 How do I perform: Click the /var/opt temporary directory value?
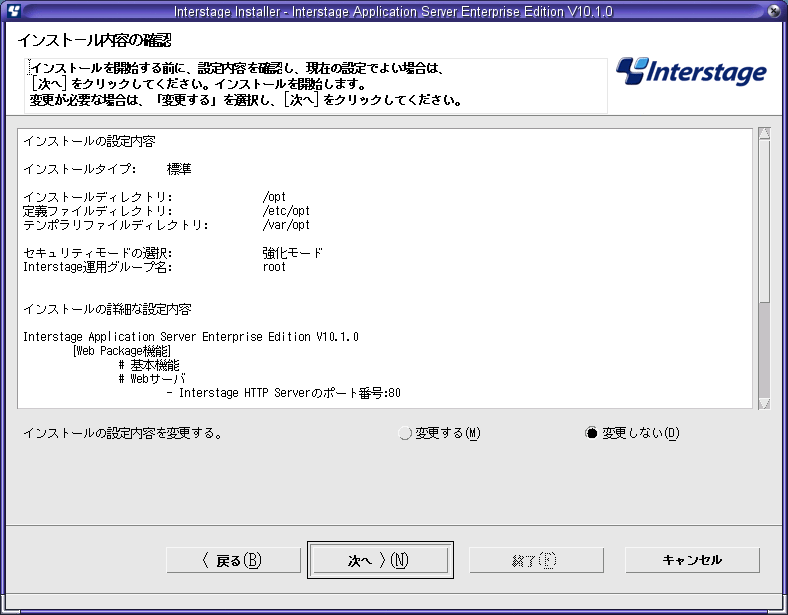click(286, 225)
